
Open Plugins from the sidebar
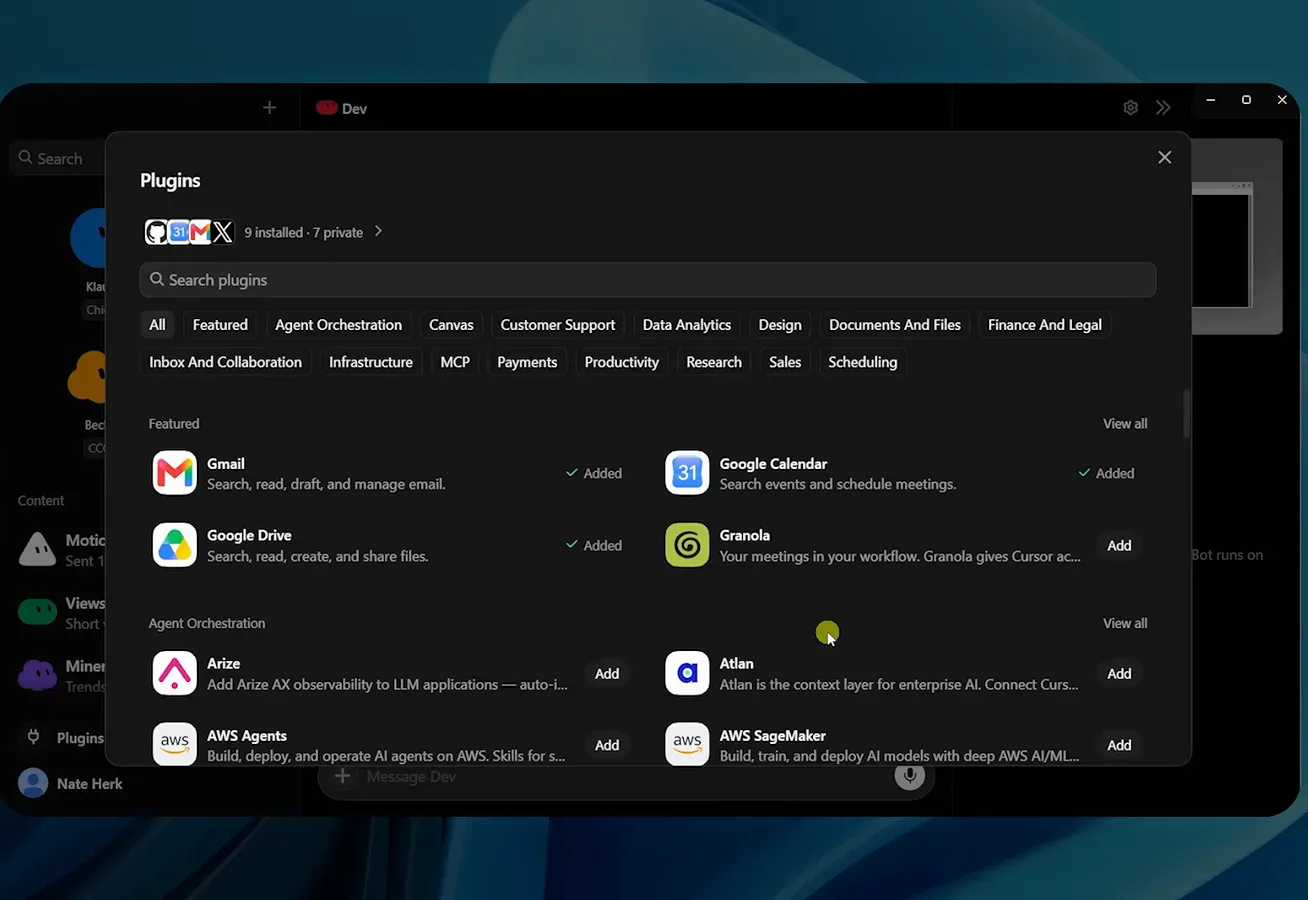[65, 738]
